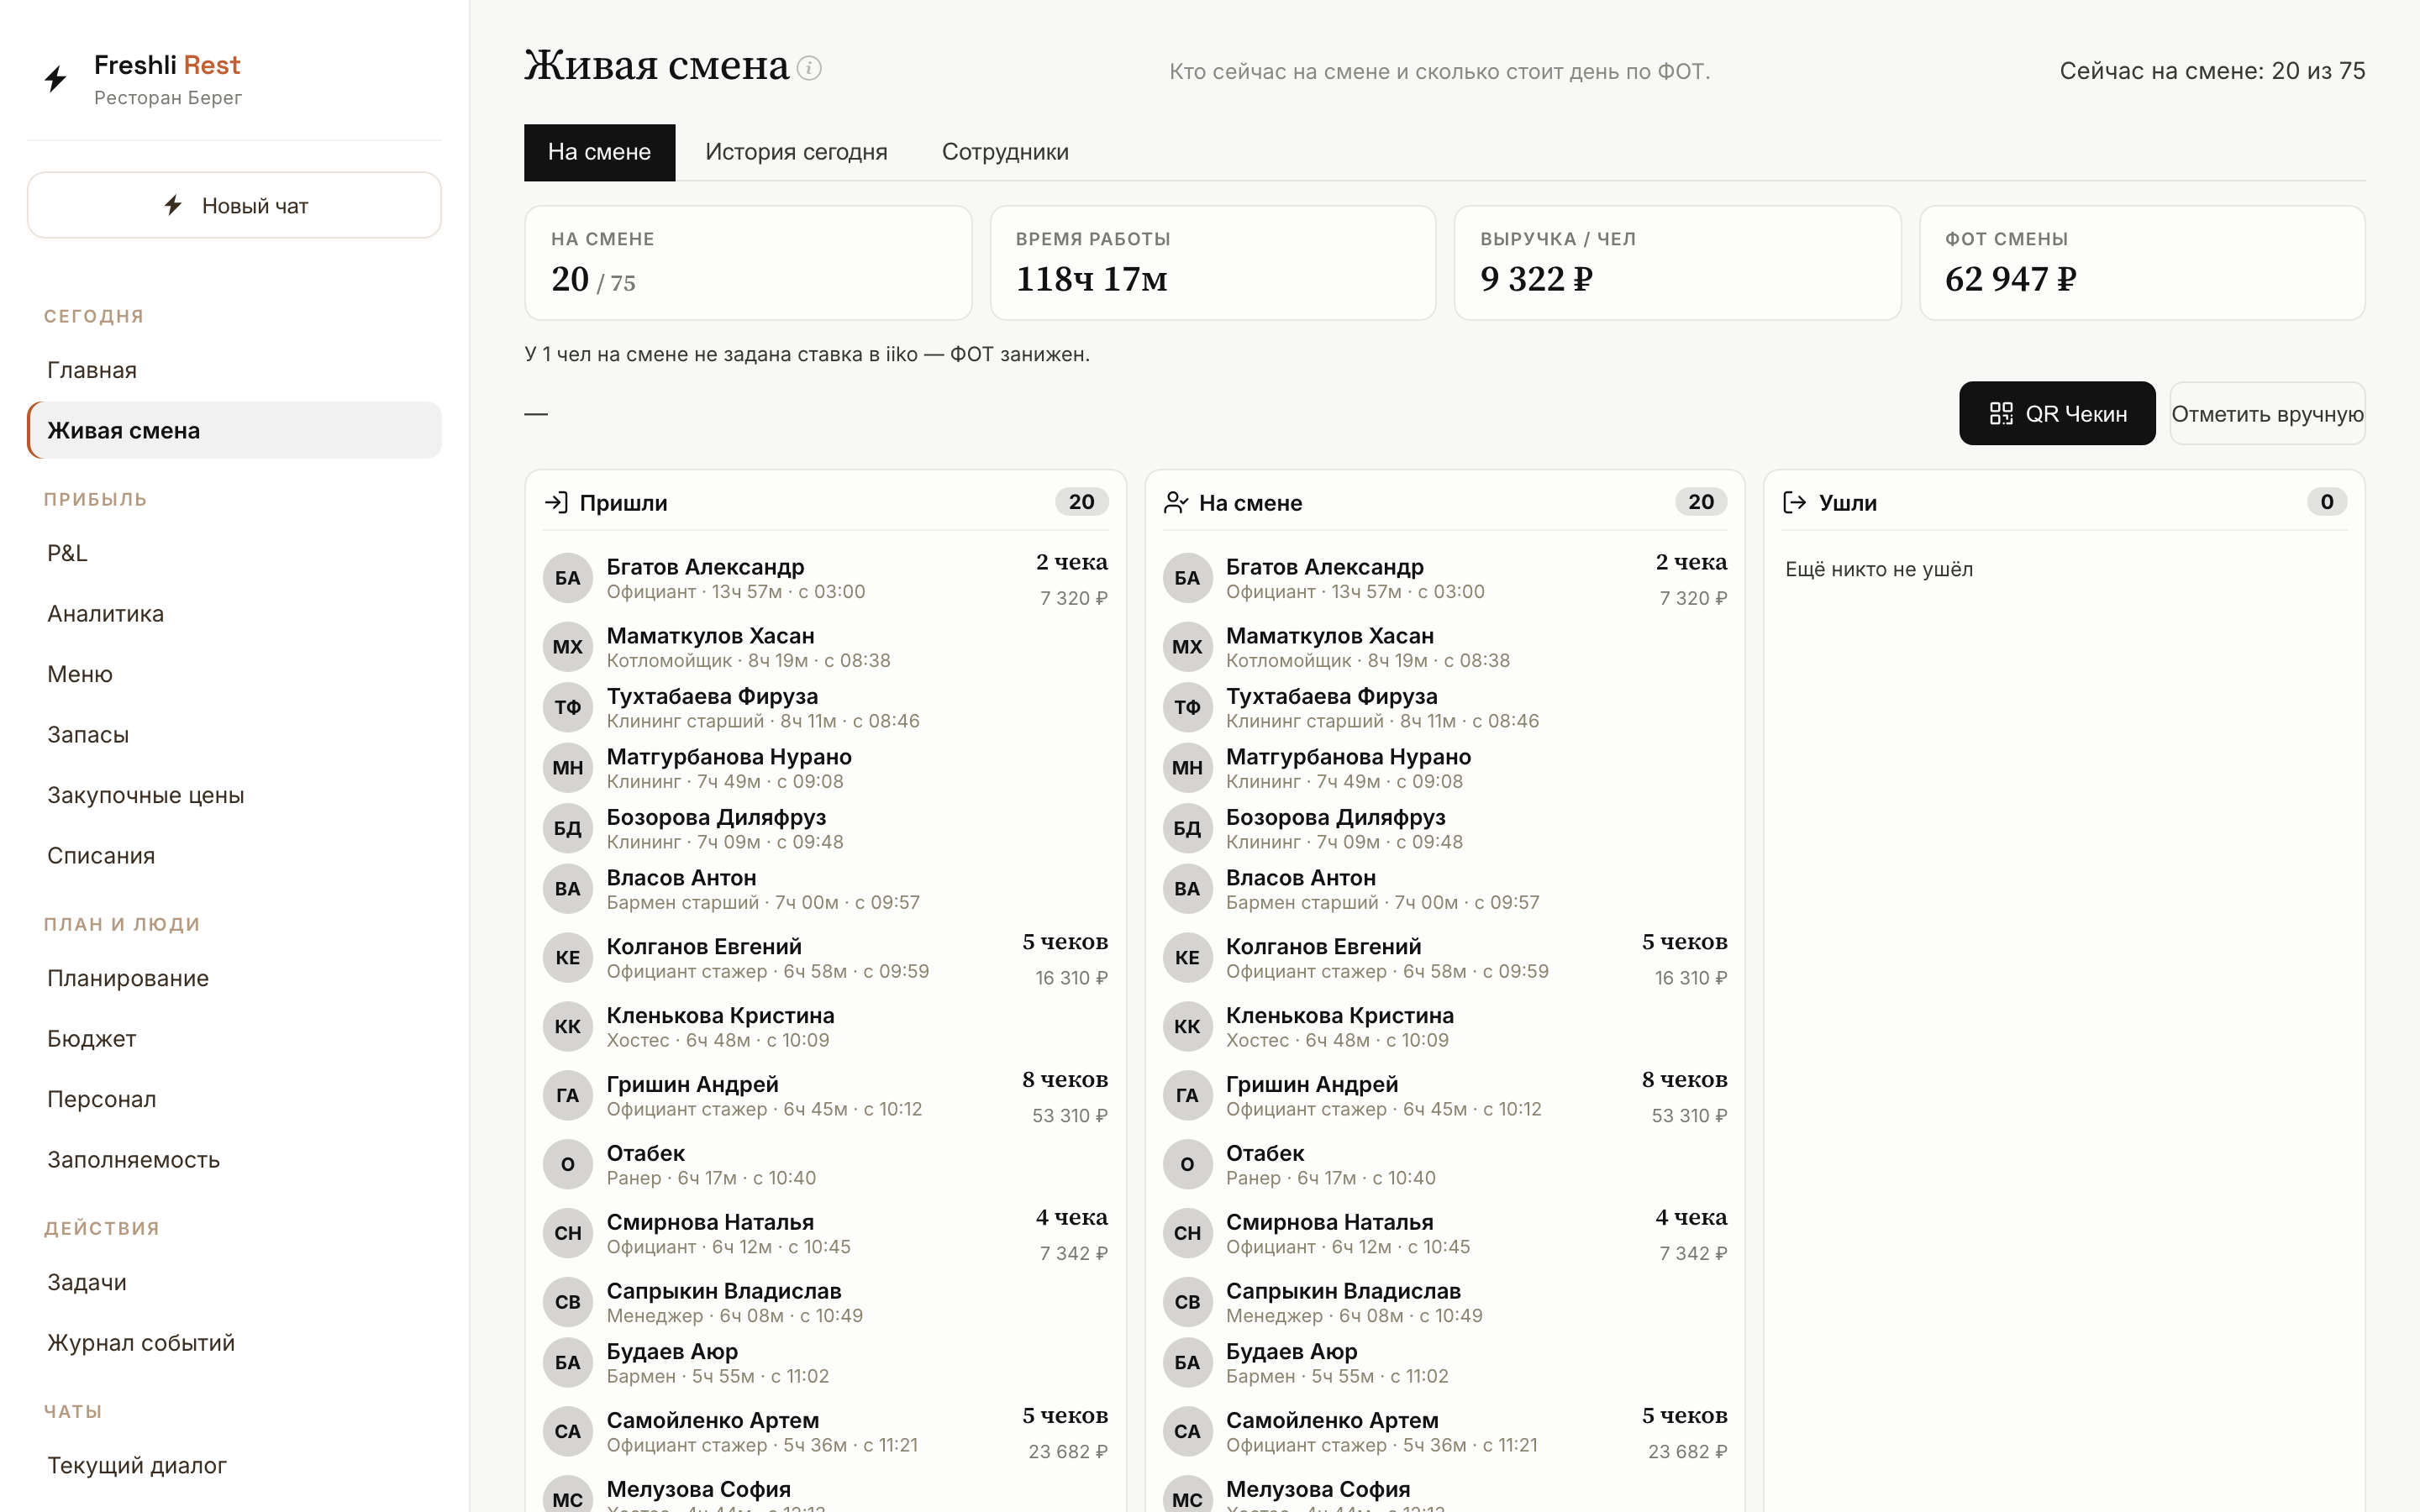Select Гришин Андрей in На смене column

pyautogui.click(x=1445, y=1096)
